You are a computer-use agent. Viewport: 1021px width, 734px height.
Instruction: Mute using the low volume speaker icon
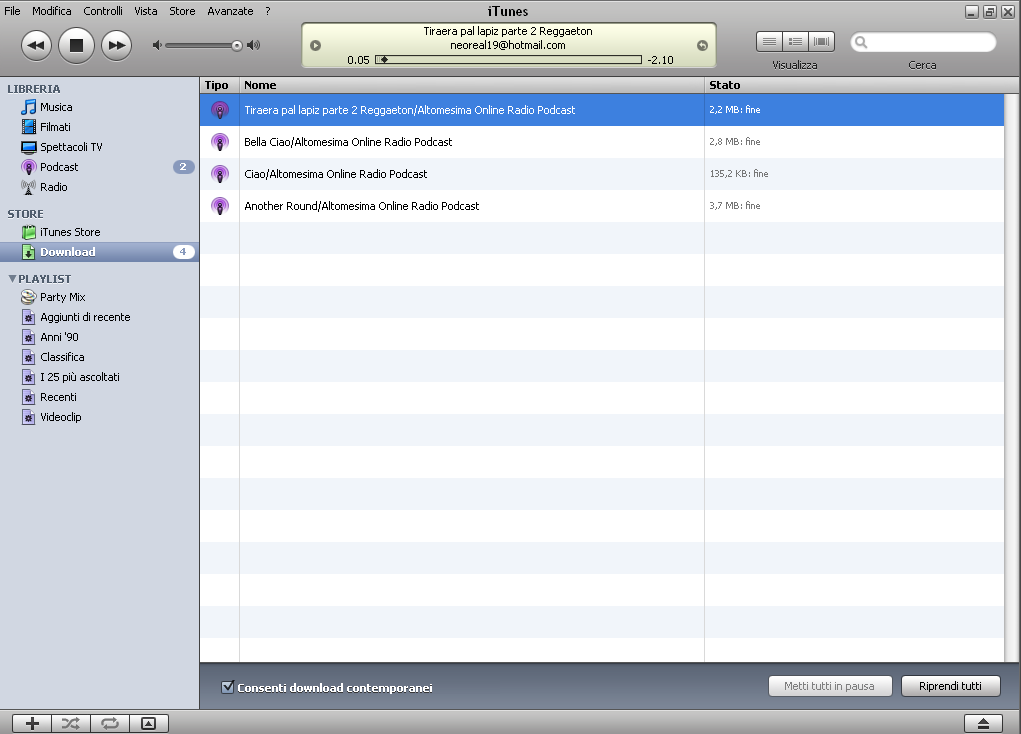click(x=156, y=45)
